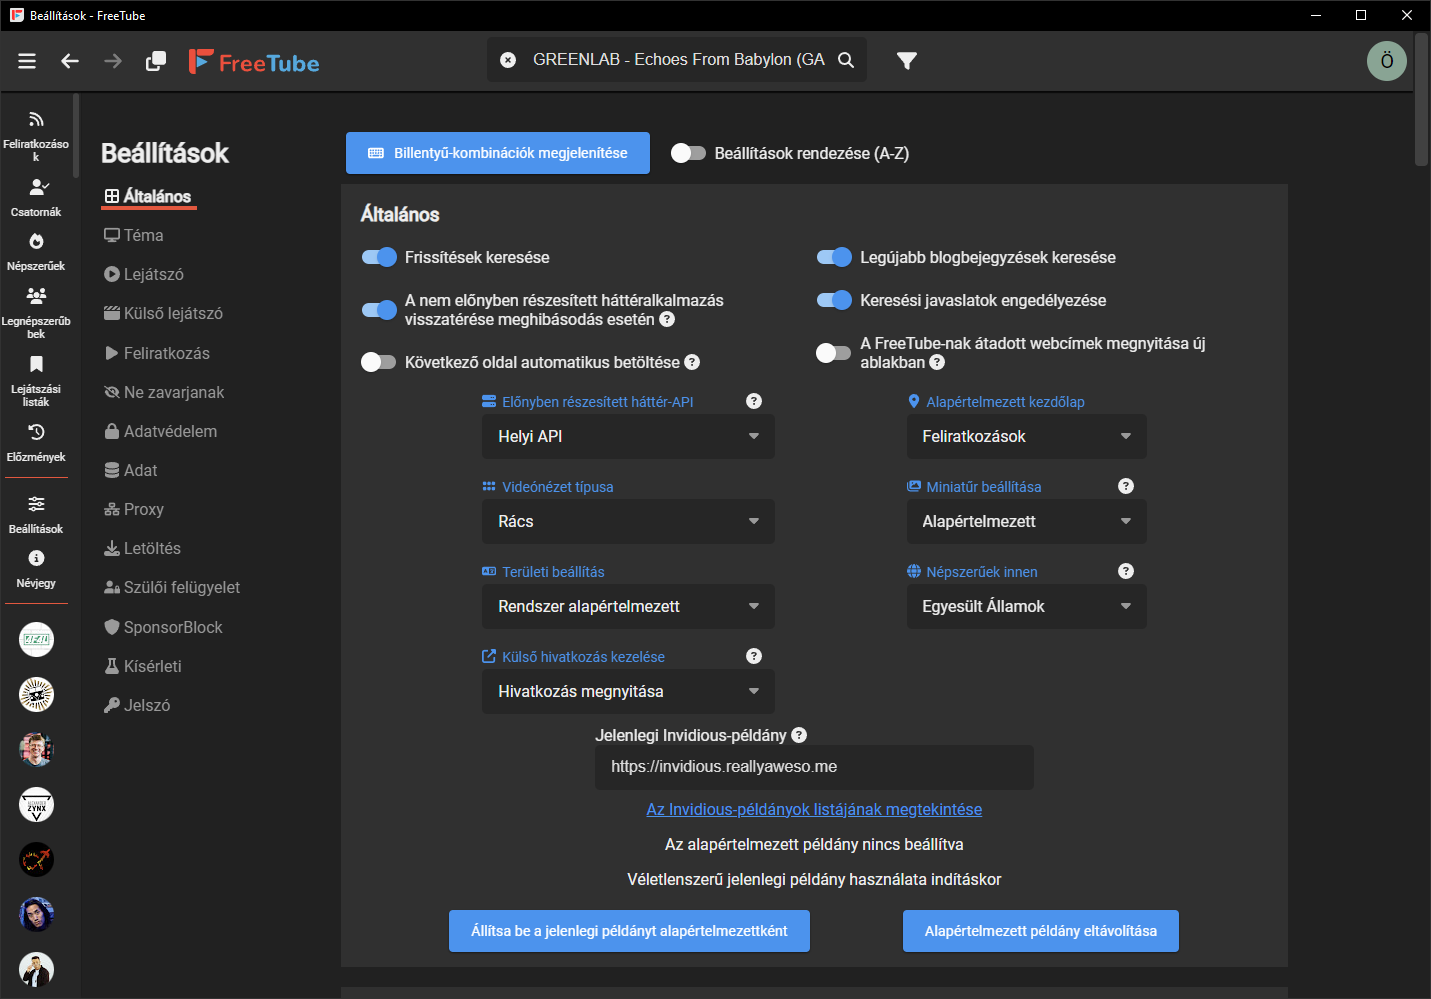1431x999 pixels.
Task: Open first green subscribed channel avatar
Action: pos(36,640)
